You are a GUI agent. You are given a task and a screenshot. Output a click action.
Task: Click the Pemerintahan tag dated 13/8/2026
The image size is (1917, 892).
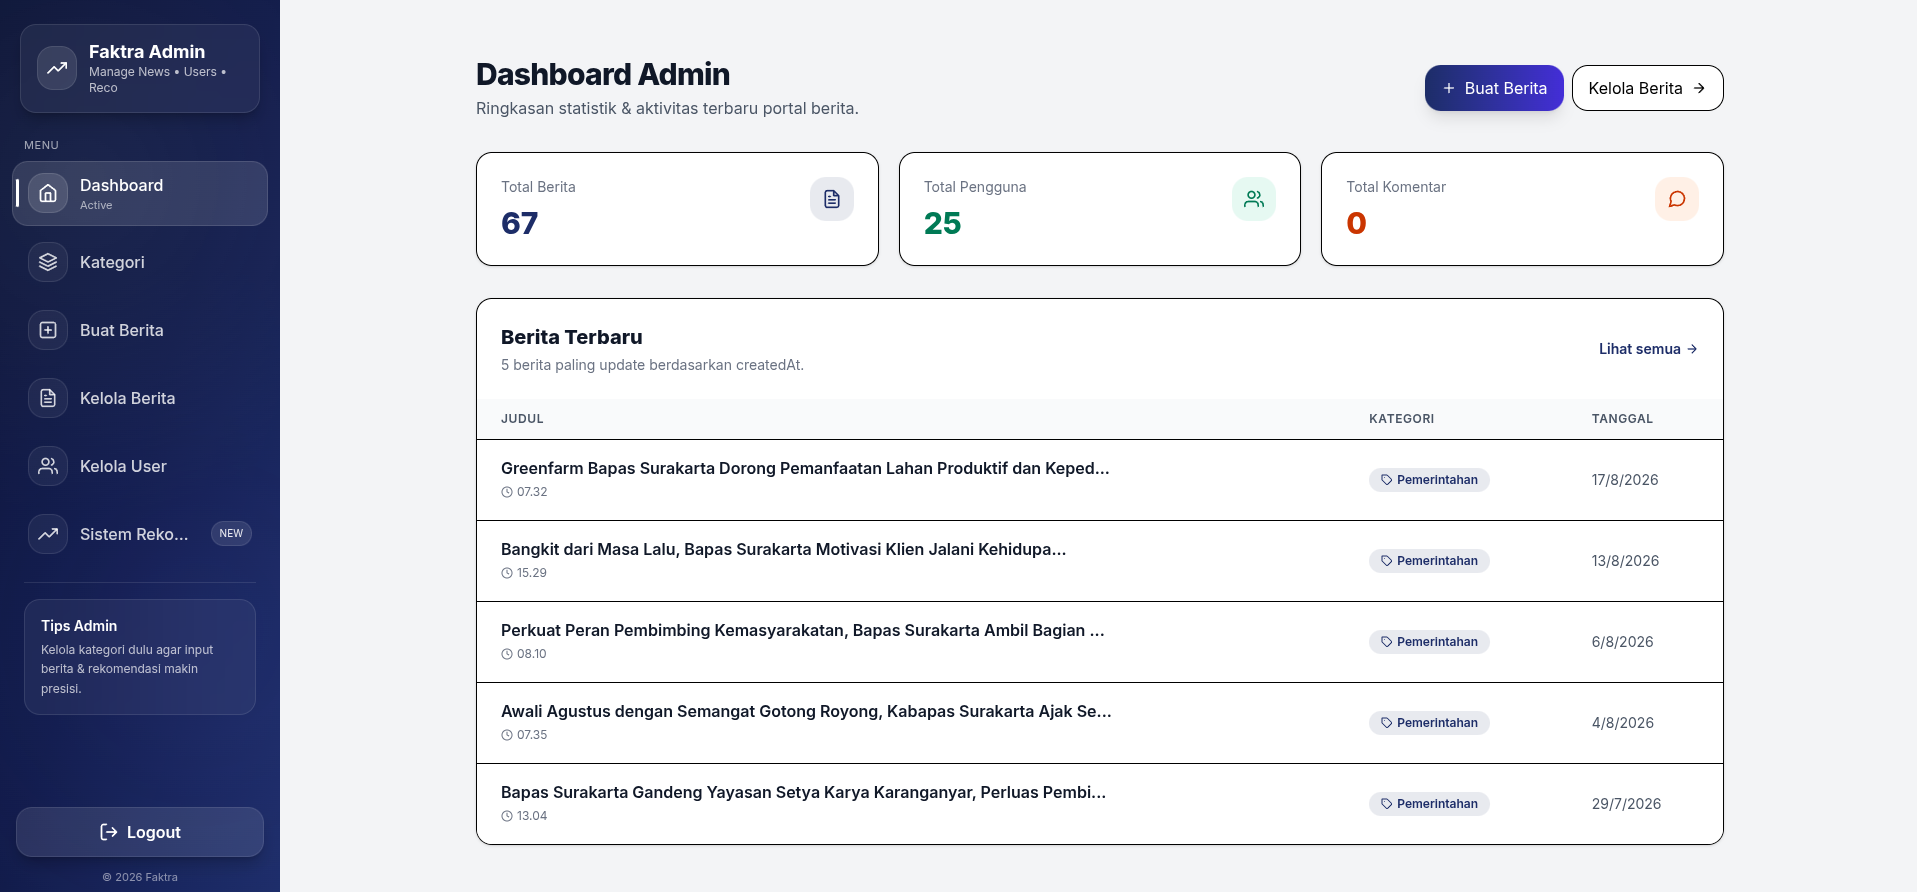(x=1429, y=561)
